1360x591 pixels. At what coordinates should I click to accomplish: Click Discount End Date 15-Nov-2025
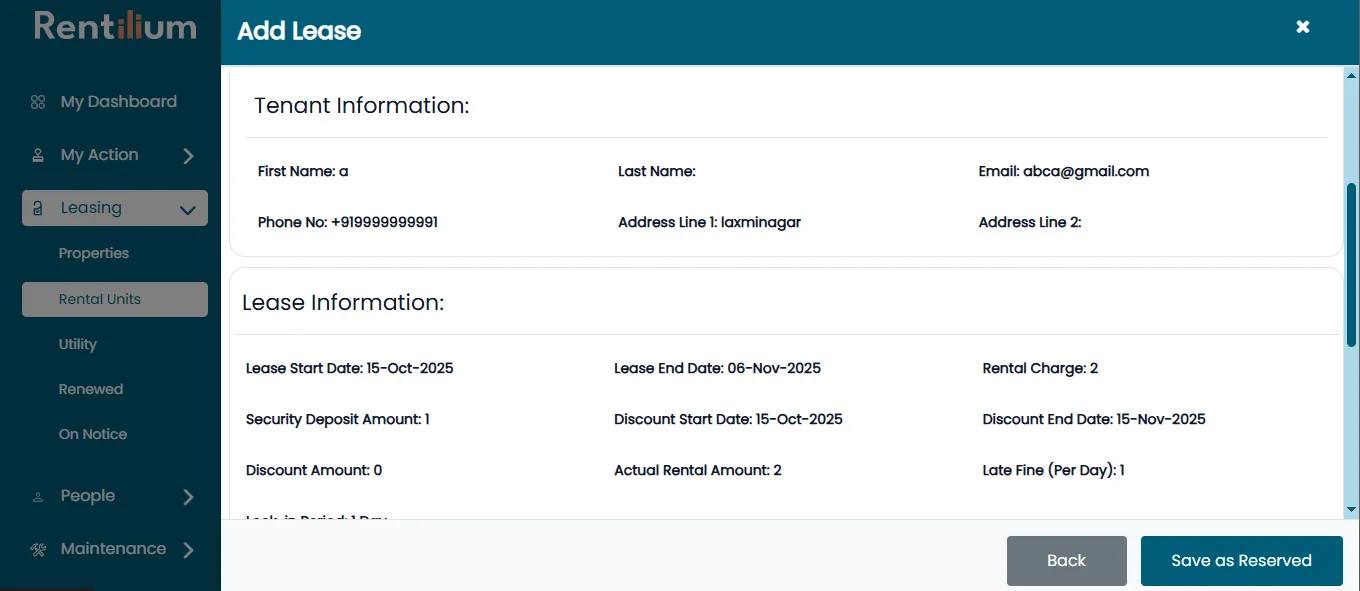pos(1095,419)
